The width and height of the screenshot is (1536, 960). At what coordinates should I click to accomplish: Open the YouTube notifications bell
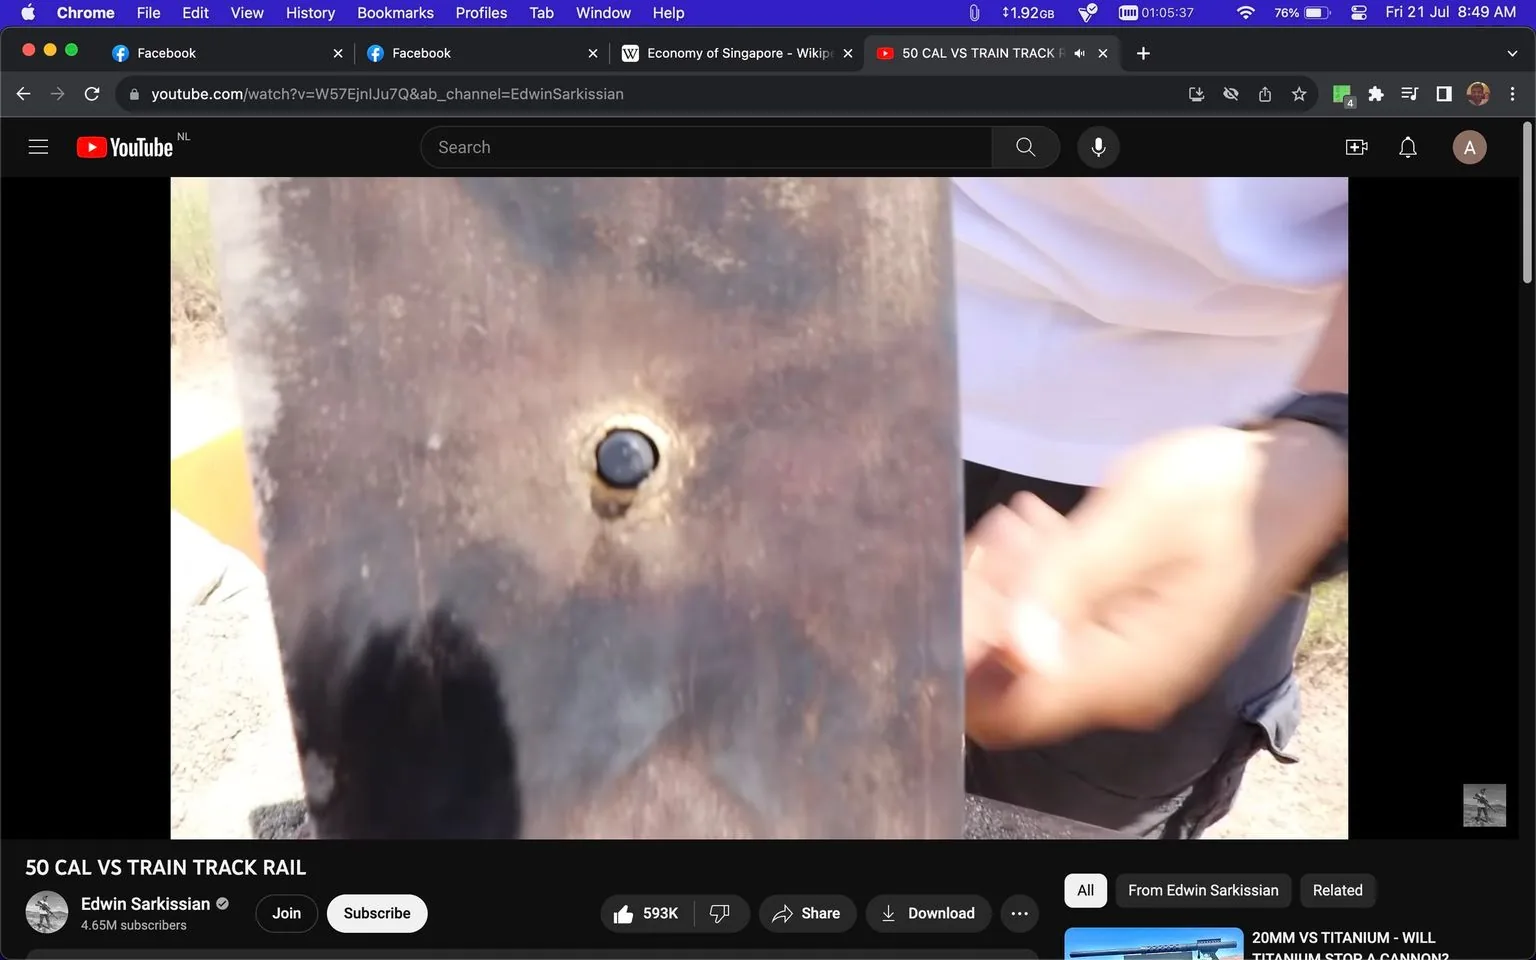(x=1407, y=146)
